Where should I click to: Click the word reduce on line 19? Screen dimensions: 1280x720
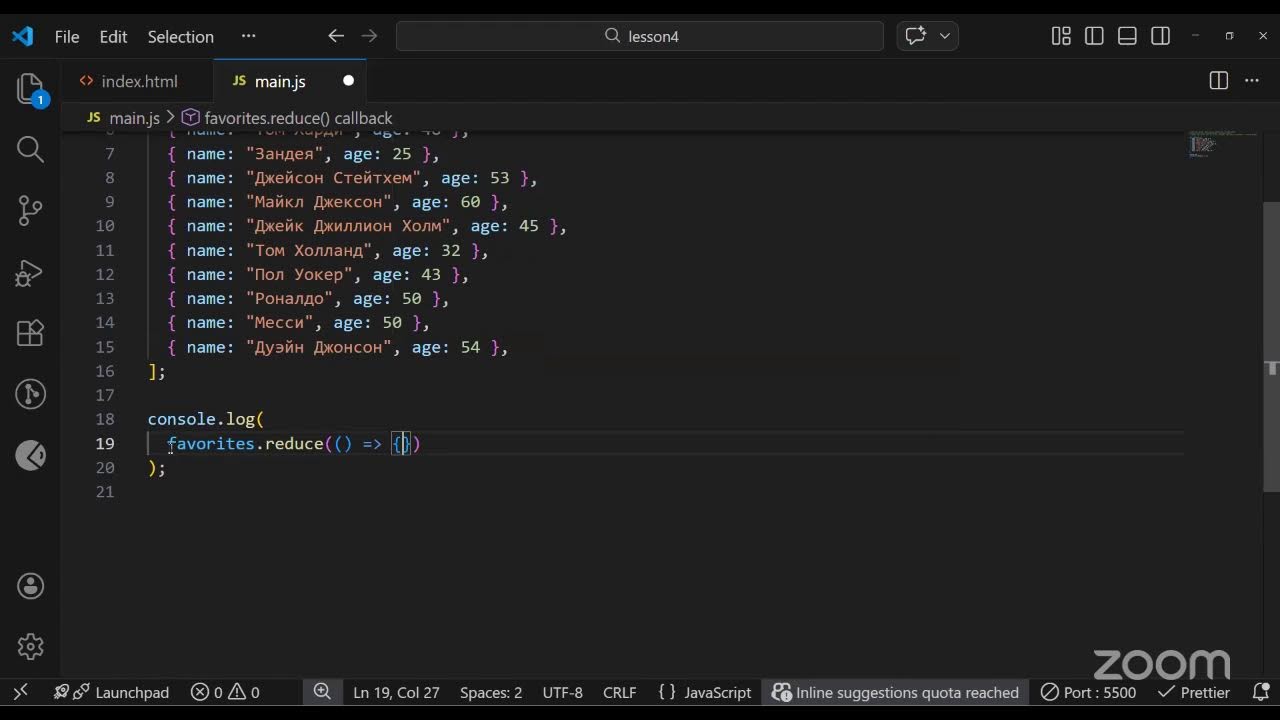click(294, 443)
